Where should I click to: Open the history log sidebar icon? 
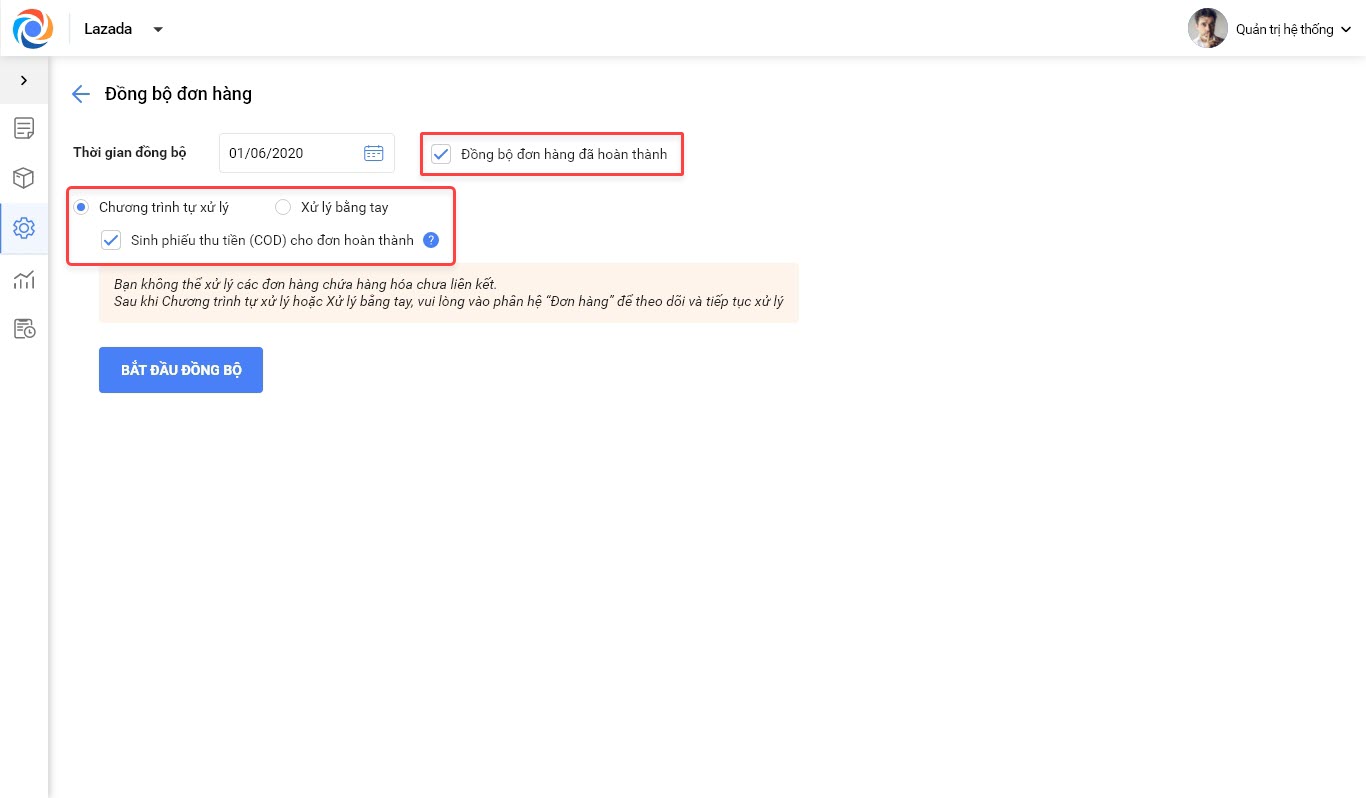(x=24, y=329)
